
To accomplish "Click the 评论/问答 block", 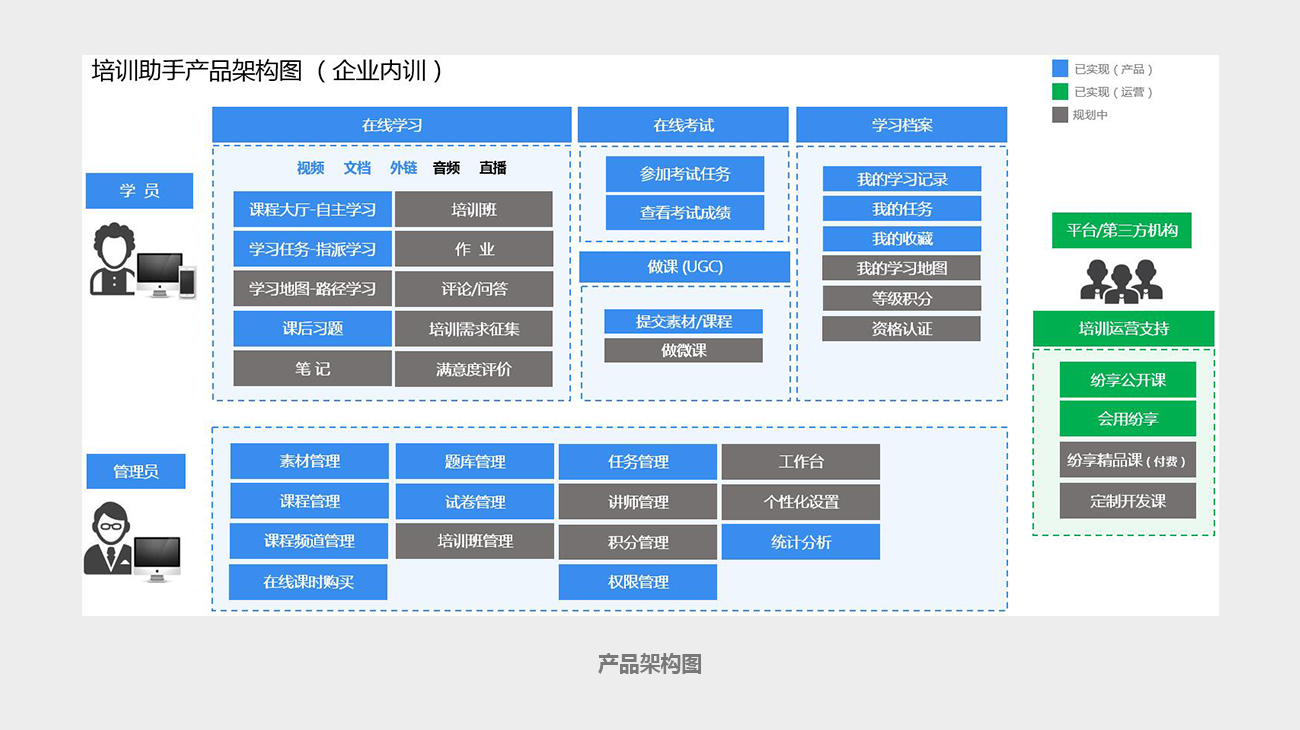I will [474, 289].
